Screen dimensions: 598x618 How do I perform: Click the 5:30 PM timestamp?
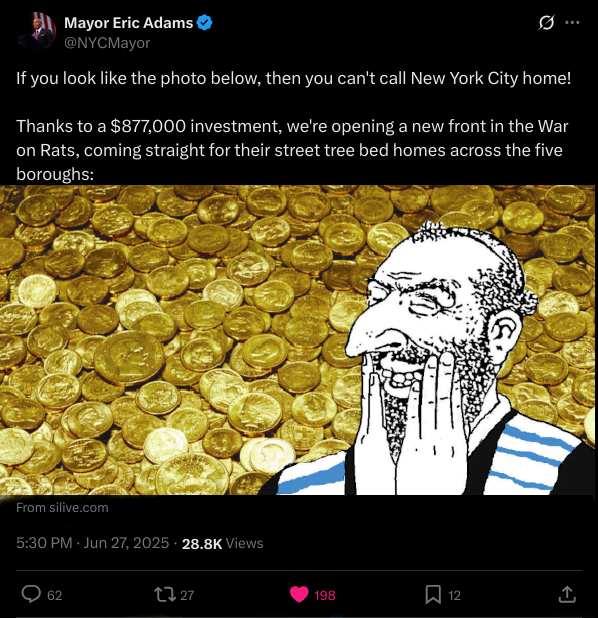click(x=44, y=543)
